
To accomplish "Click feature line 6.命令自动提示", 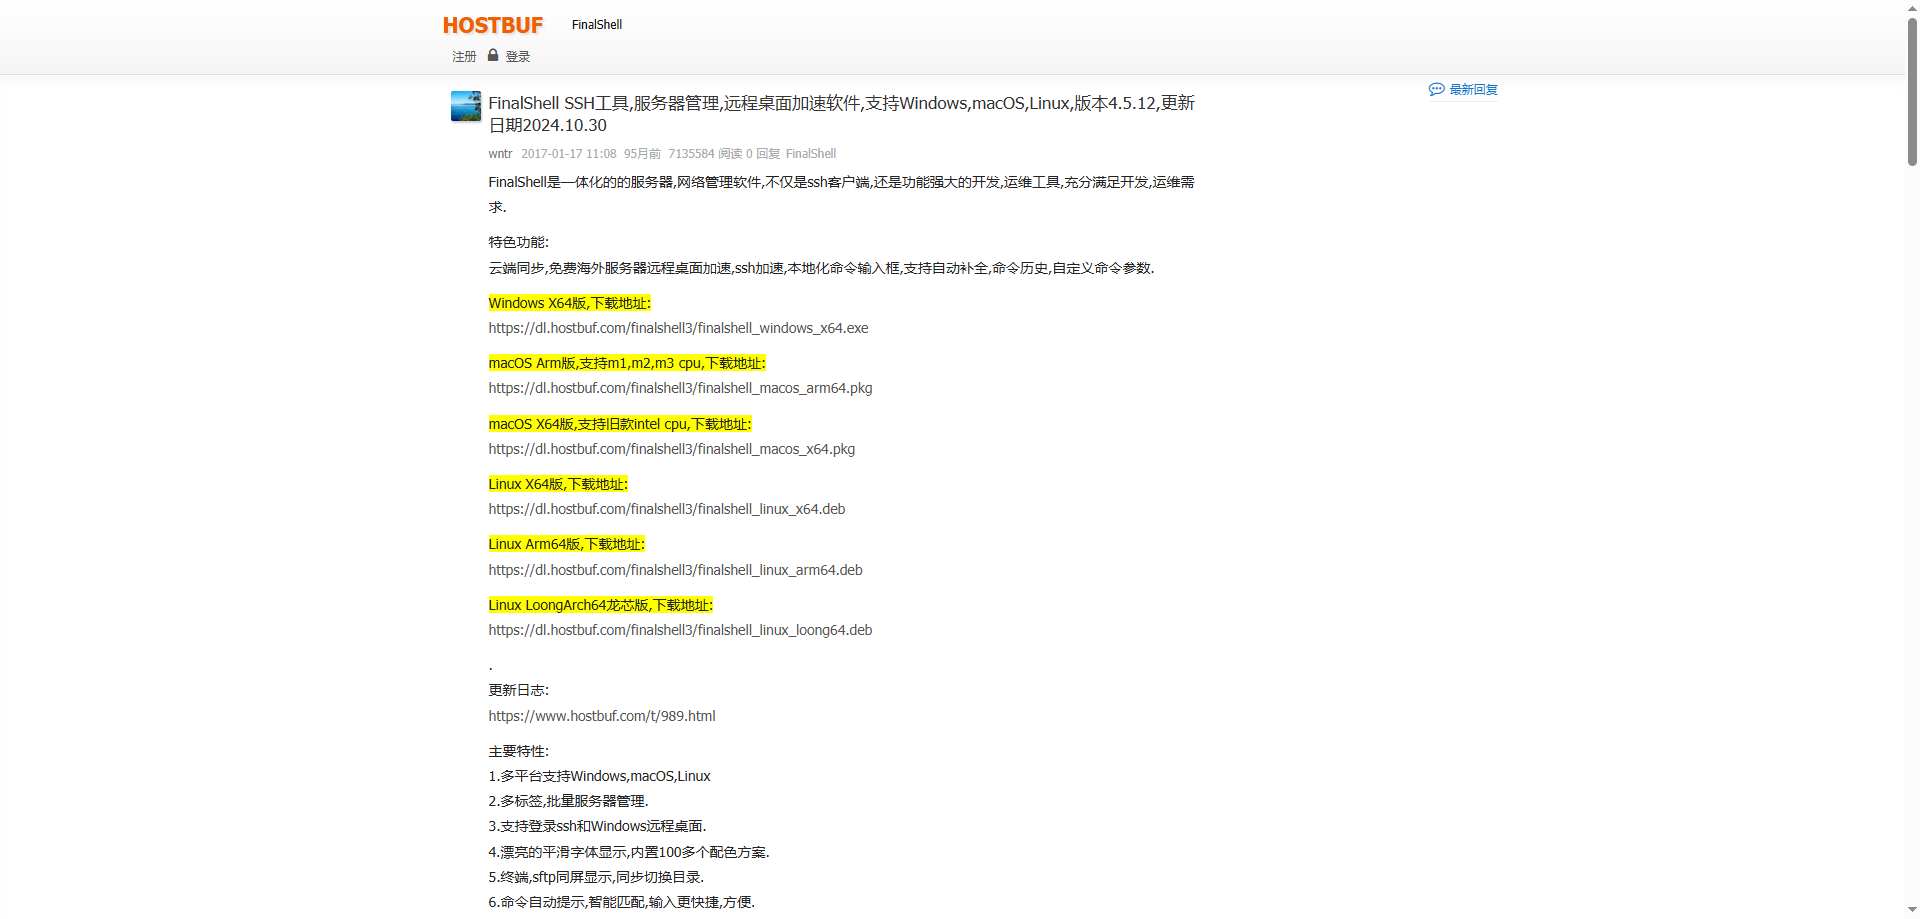I will (622, 902).
